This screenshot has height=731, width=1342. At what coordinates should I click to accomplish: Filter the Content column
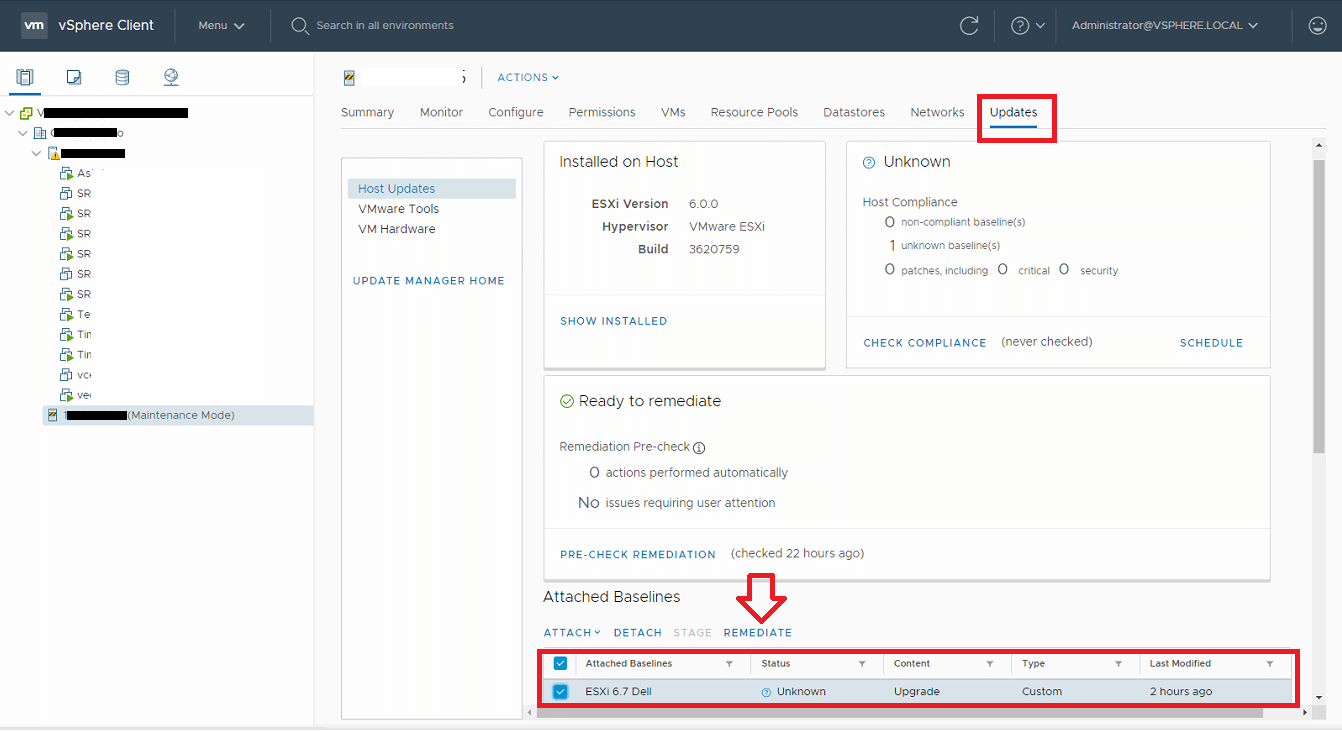[990, 664]
